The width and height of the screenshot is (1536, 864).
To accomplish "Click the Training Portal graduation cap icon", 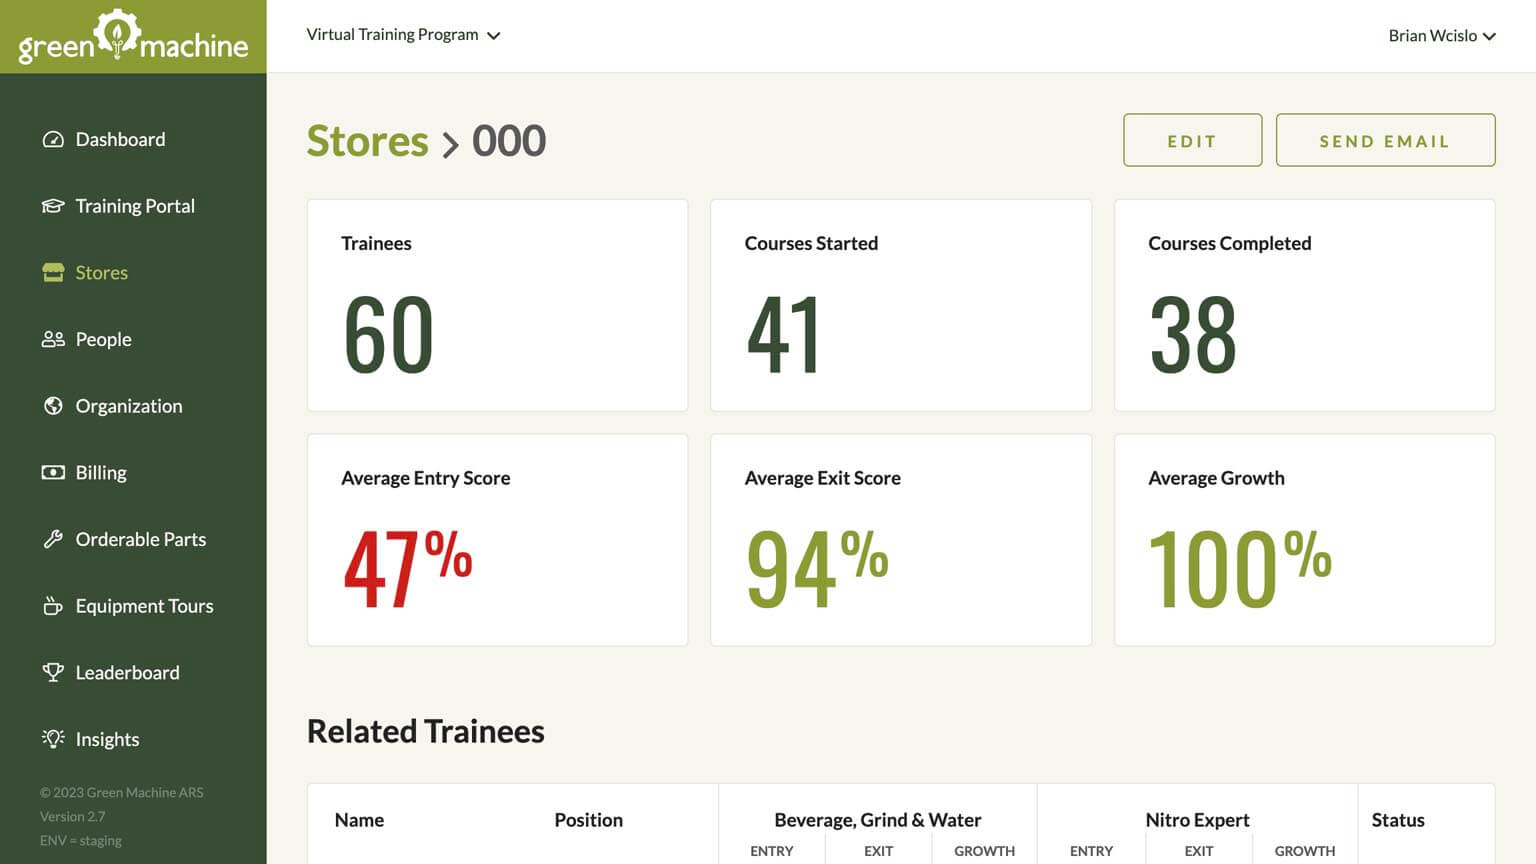I will pyautogui.click(x=53, y=206).
